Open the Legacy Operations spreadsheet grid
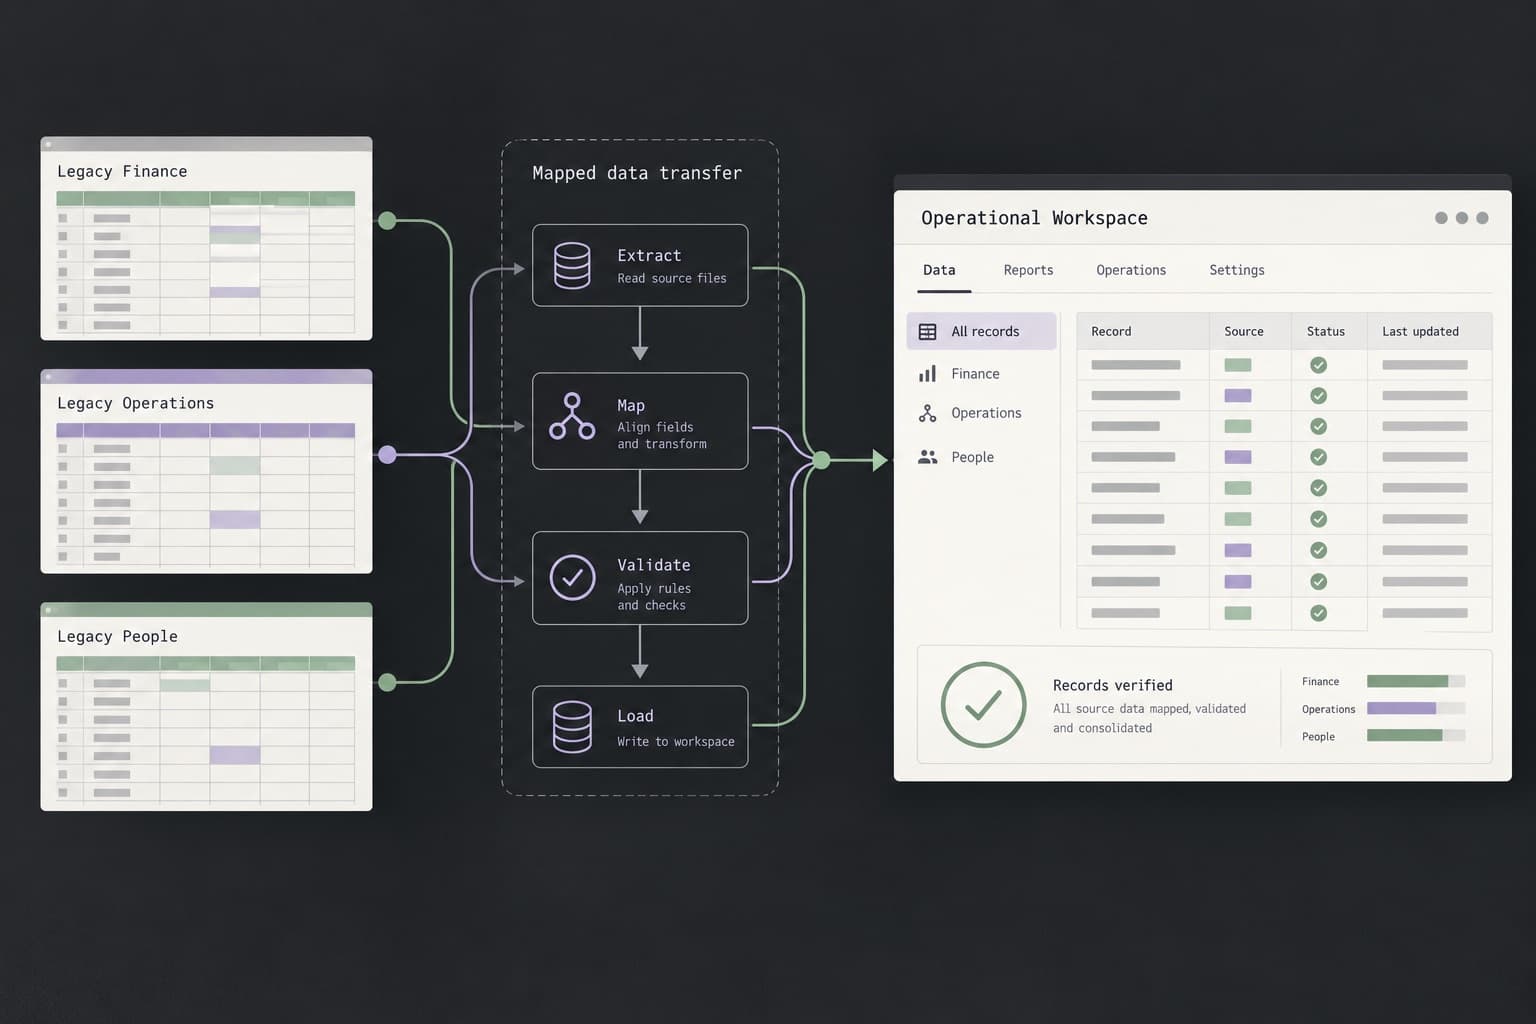1536x1024 pixels. 206,495
